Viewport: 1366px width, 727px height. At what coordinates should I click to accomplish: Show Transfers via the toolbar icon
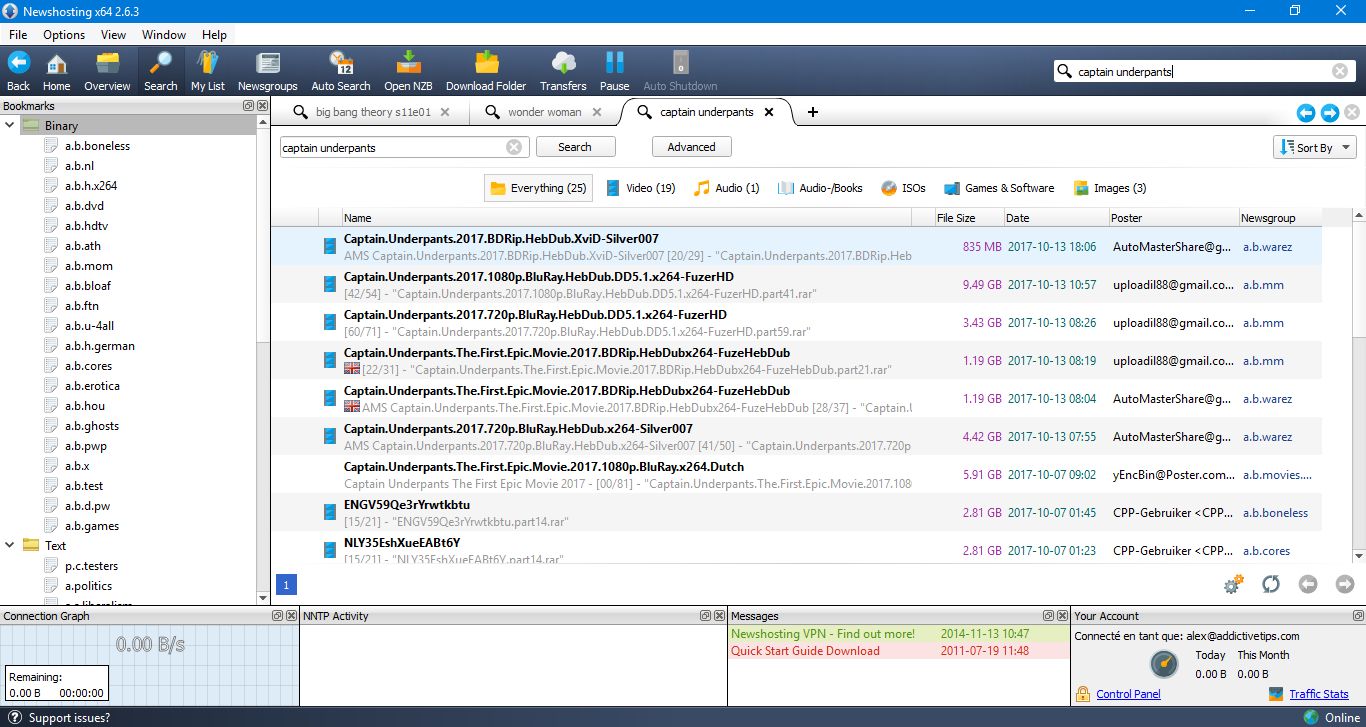point(563,71)
